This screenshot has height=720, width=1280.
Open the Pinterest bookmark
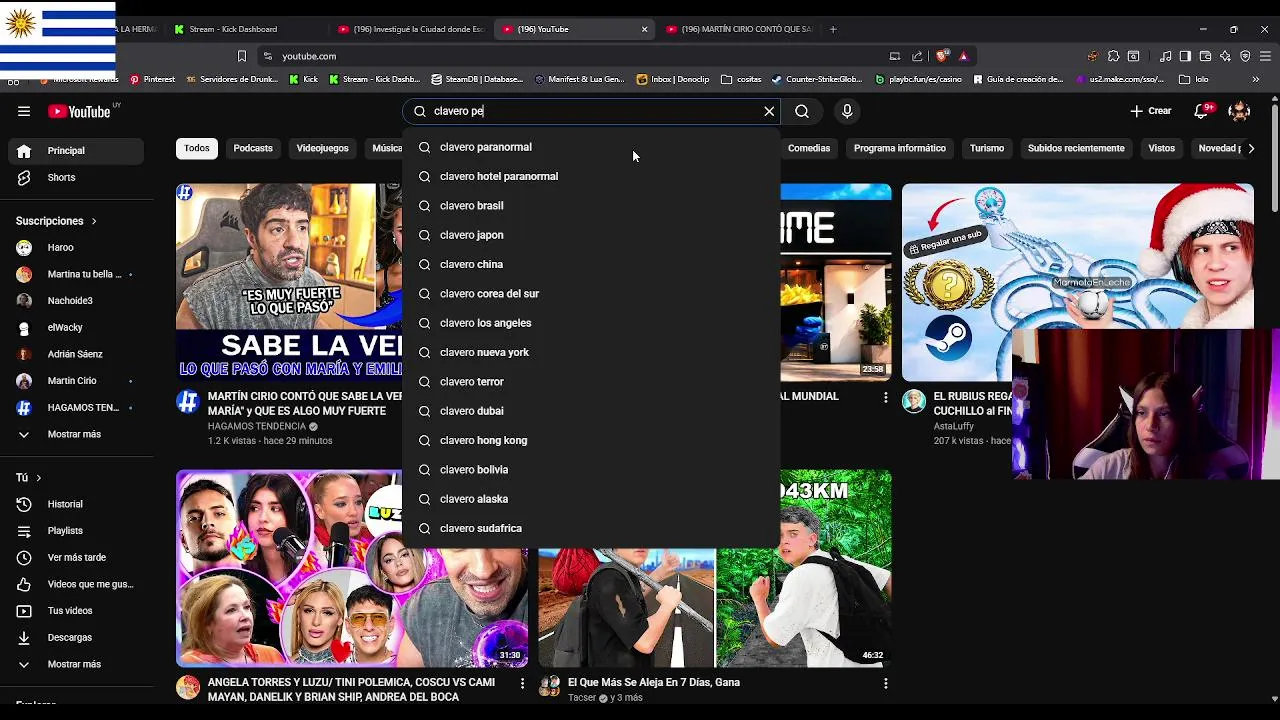[152, 79]
